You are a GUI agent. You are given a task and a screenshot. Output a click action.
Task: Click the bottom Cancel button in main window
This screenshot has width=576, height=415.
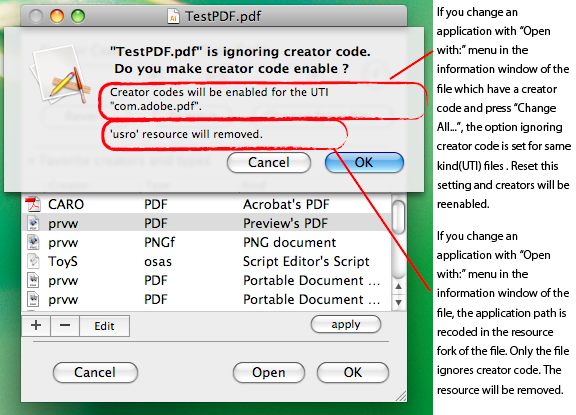coord(95,372)
